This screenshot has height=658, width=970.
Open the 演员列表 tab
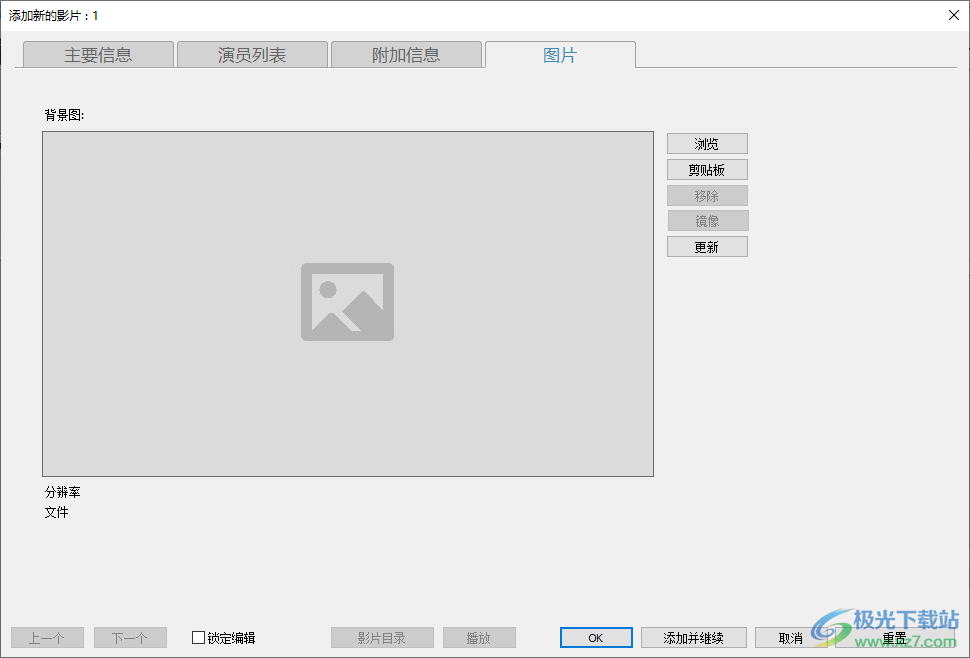(252, 54)
